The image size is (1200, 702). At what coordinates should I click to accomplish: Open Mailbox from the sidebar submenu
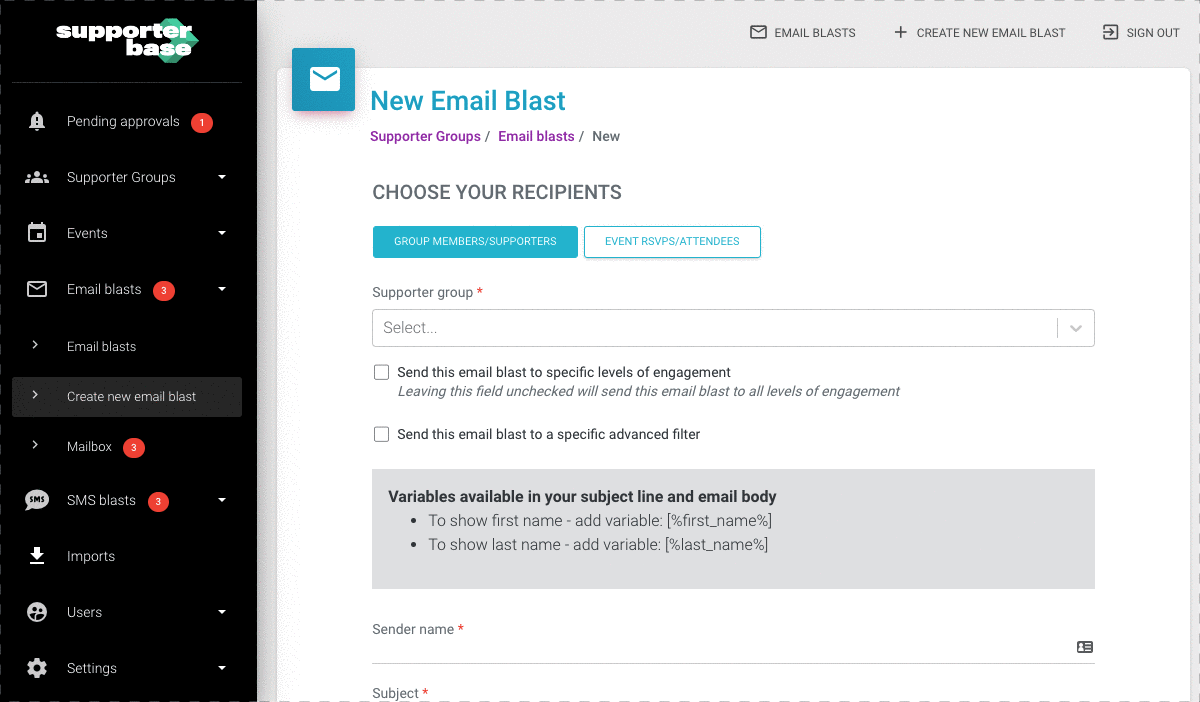click(x=89, y=447)
